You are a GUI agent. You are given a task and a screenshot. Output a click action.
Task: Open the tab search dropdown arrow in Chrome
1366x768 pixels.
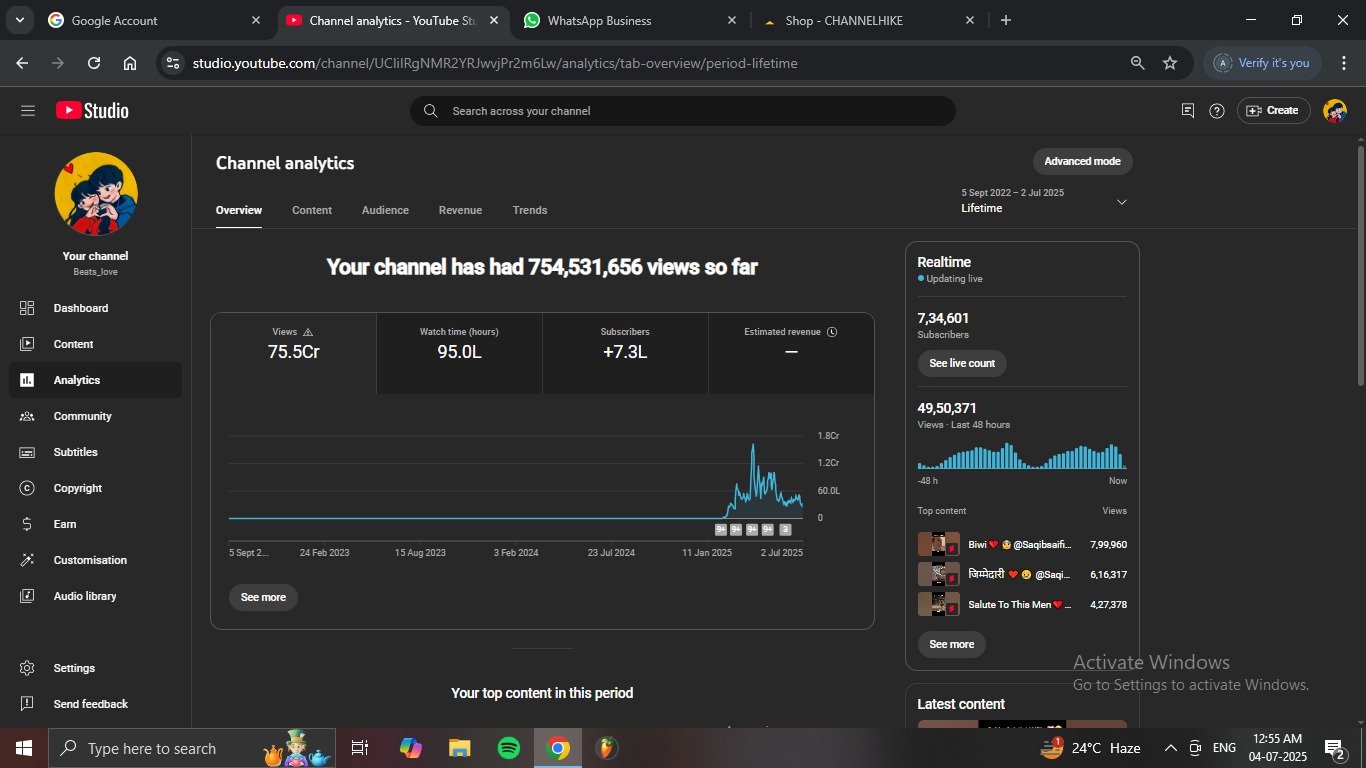(x=19, y=20)
